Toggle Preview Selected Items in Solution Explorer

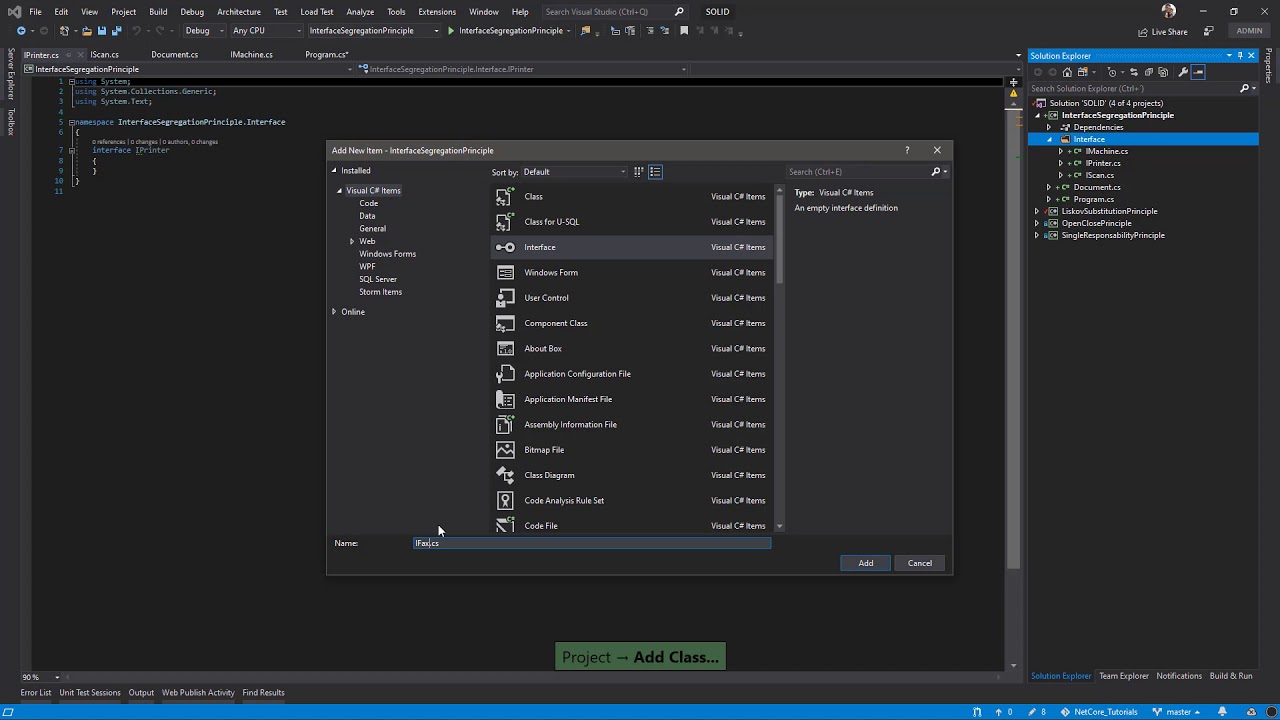(x=1198, y=72)
